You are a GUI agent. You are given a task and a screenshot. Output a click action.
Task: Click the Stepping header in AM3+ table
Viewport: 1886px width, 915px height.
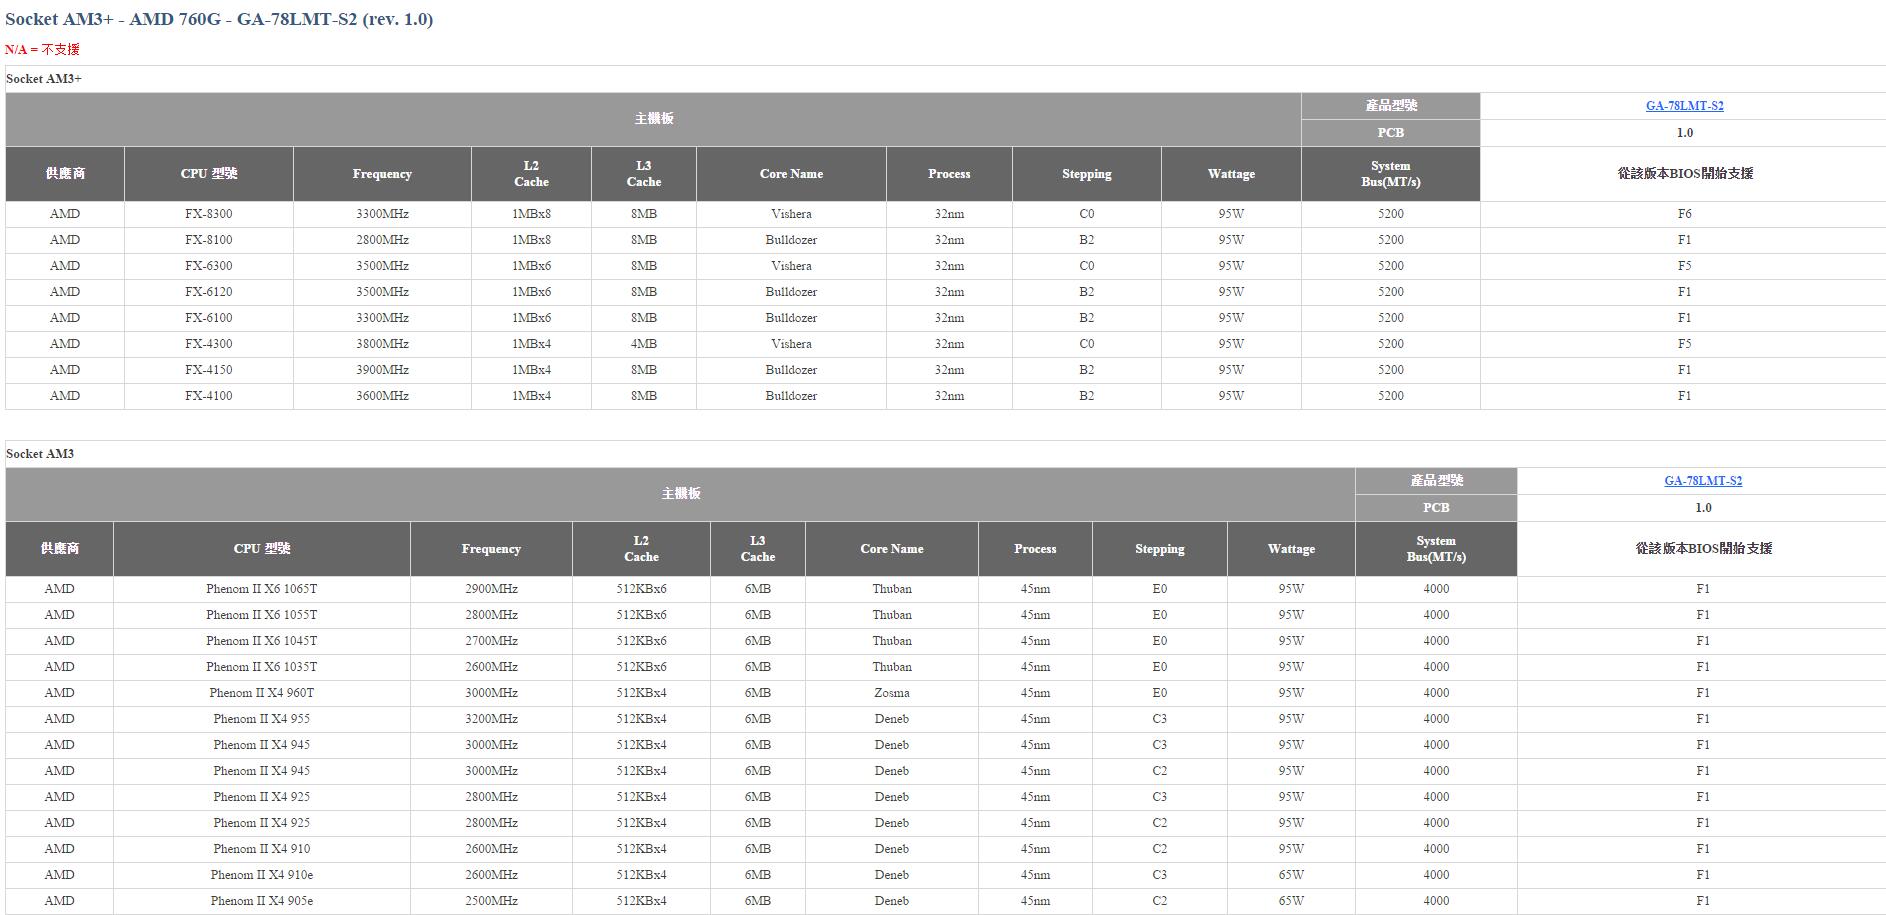tap(1087, 174)
